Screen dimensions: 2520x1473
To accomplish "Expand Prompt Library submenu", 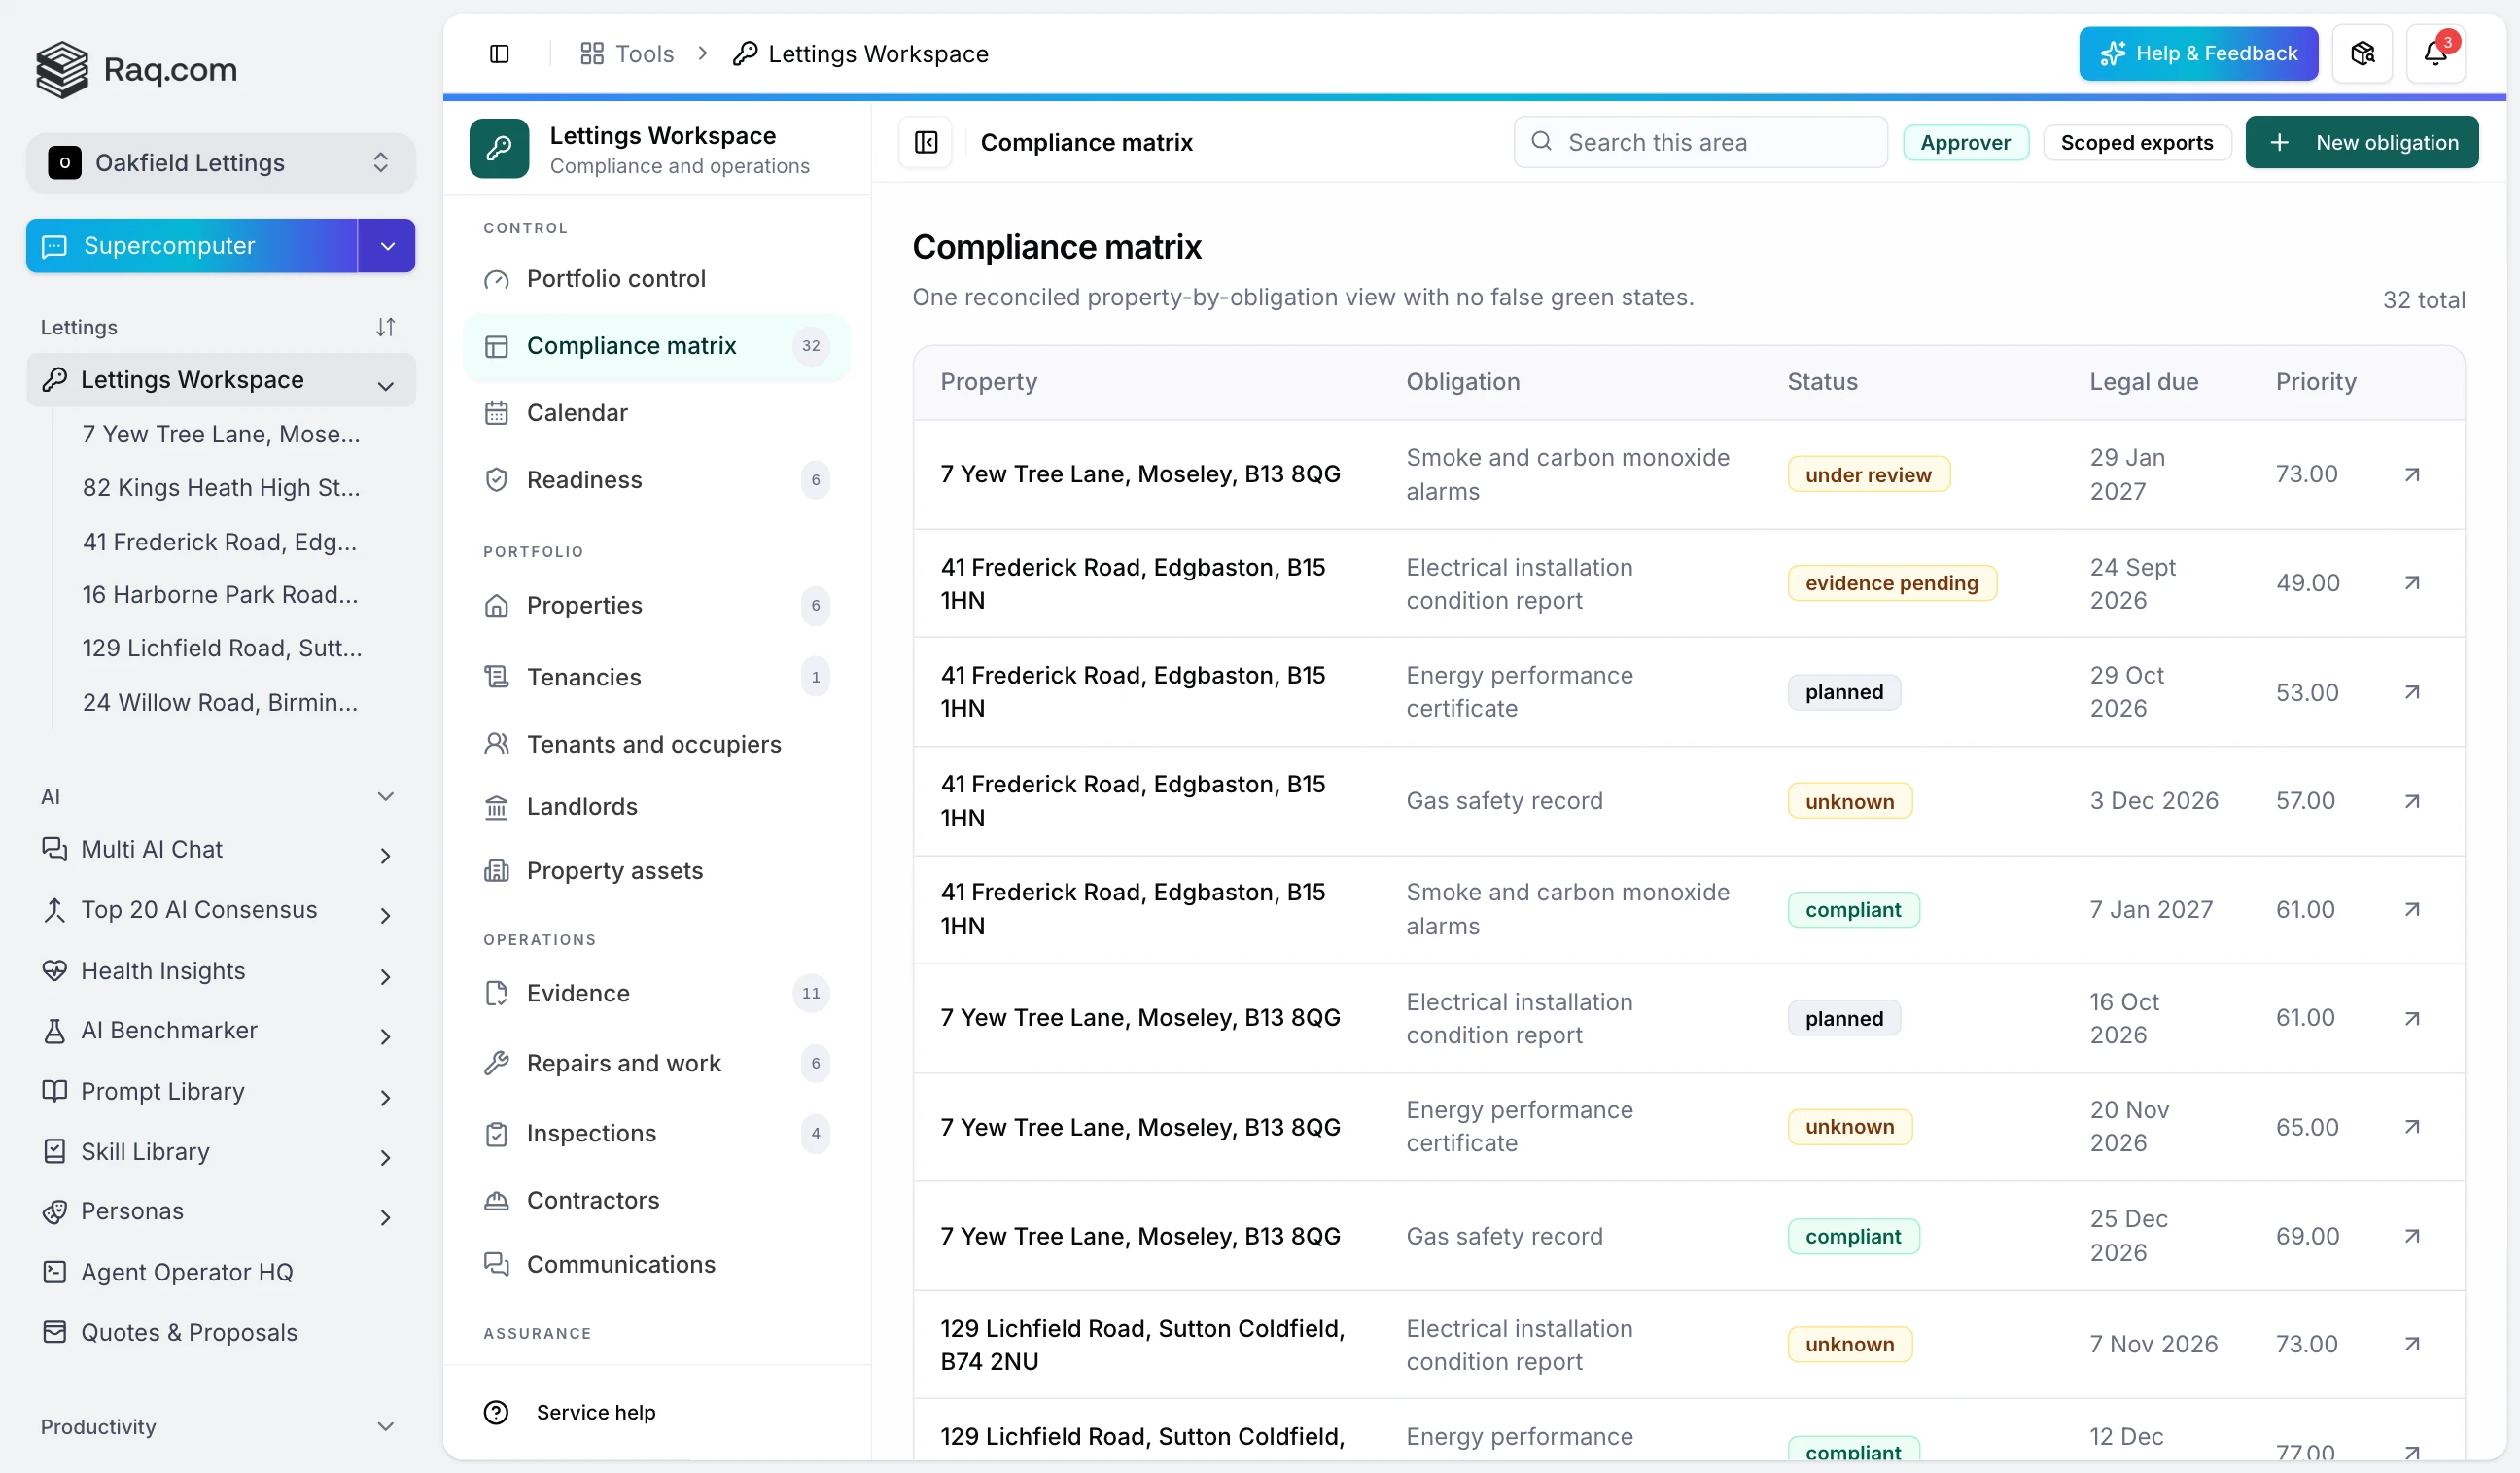I will click(386, 1098).
